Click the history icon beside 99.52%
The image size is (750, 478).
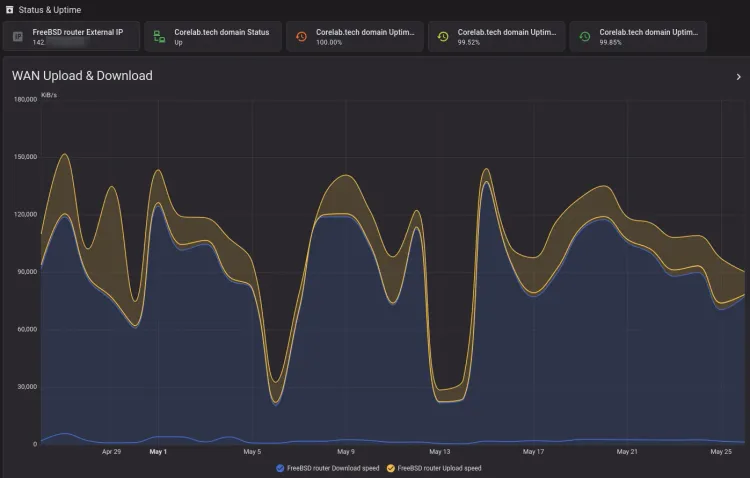pos(443,36)
